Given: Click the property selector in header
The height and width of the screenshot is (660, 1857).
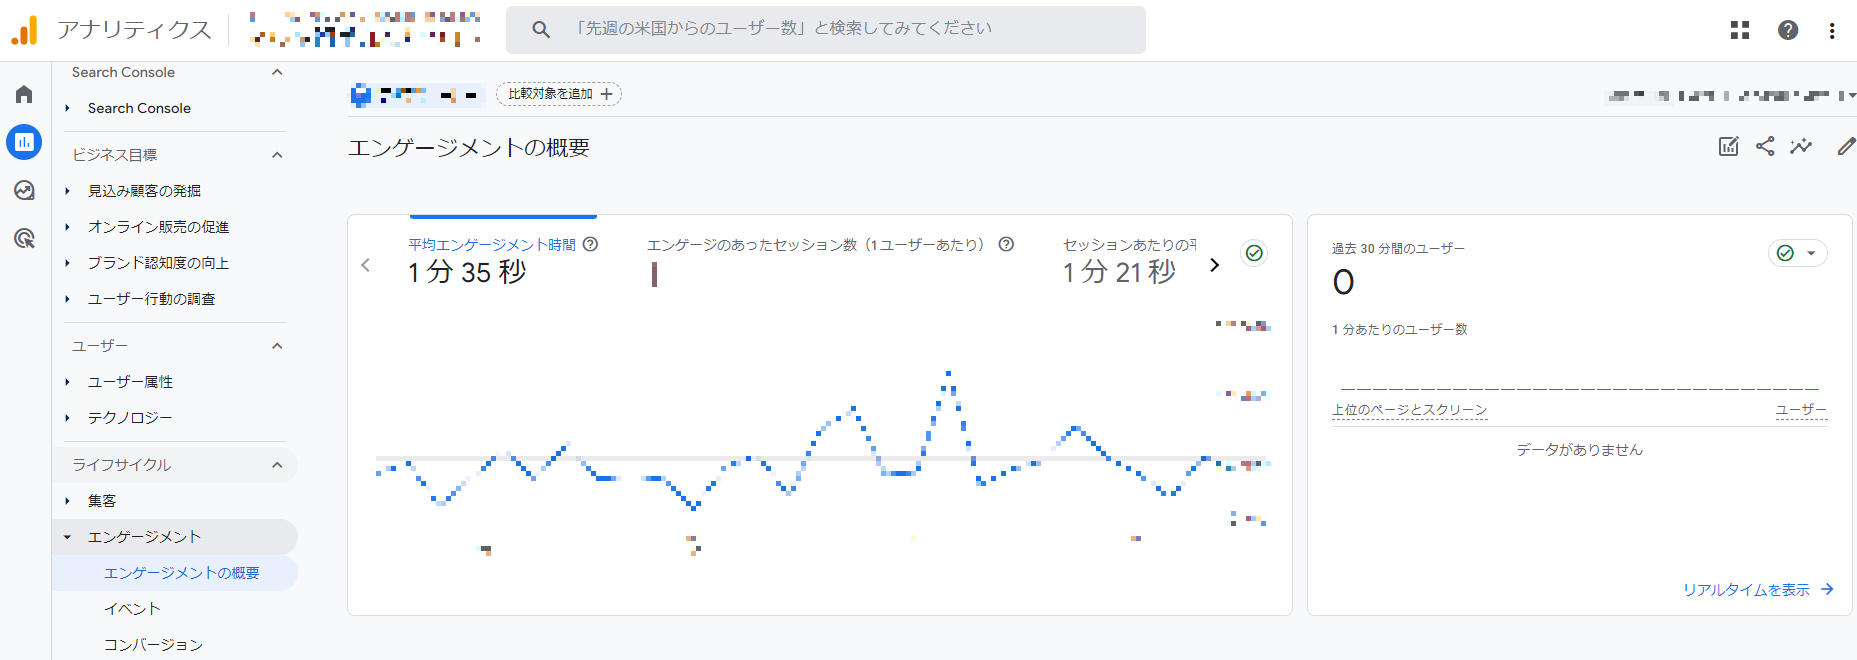Looking at the screenshot, I should [x=366, y=29].
